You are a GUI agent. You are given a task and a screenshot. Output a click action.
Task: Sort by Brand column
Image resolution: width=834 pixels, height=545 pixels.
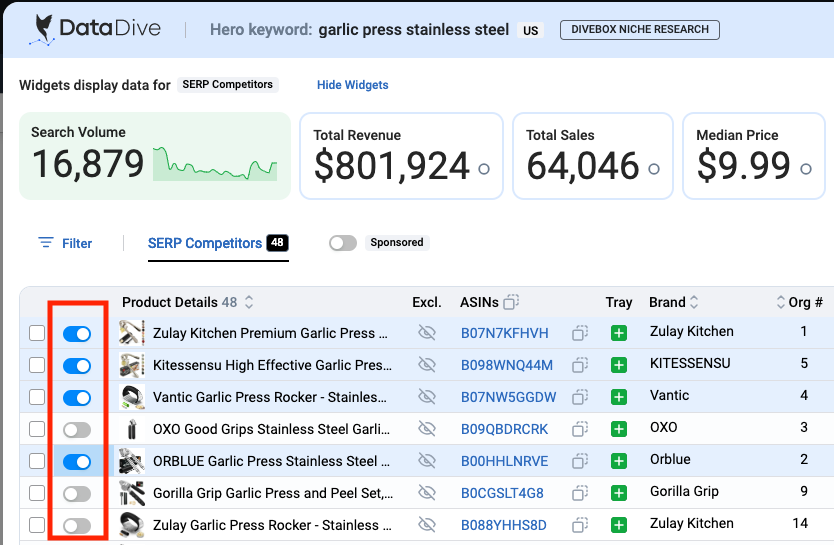pos(694,302)
